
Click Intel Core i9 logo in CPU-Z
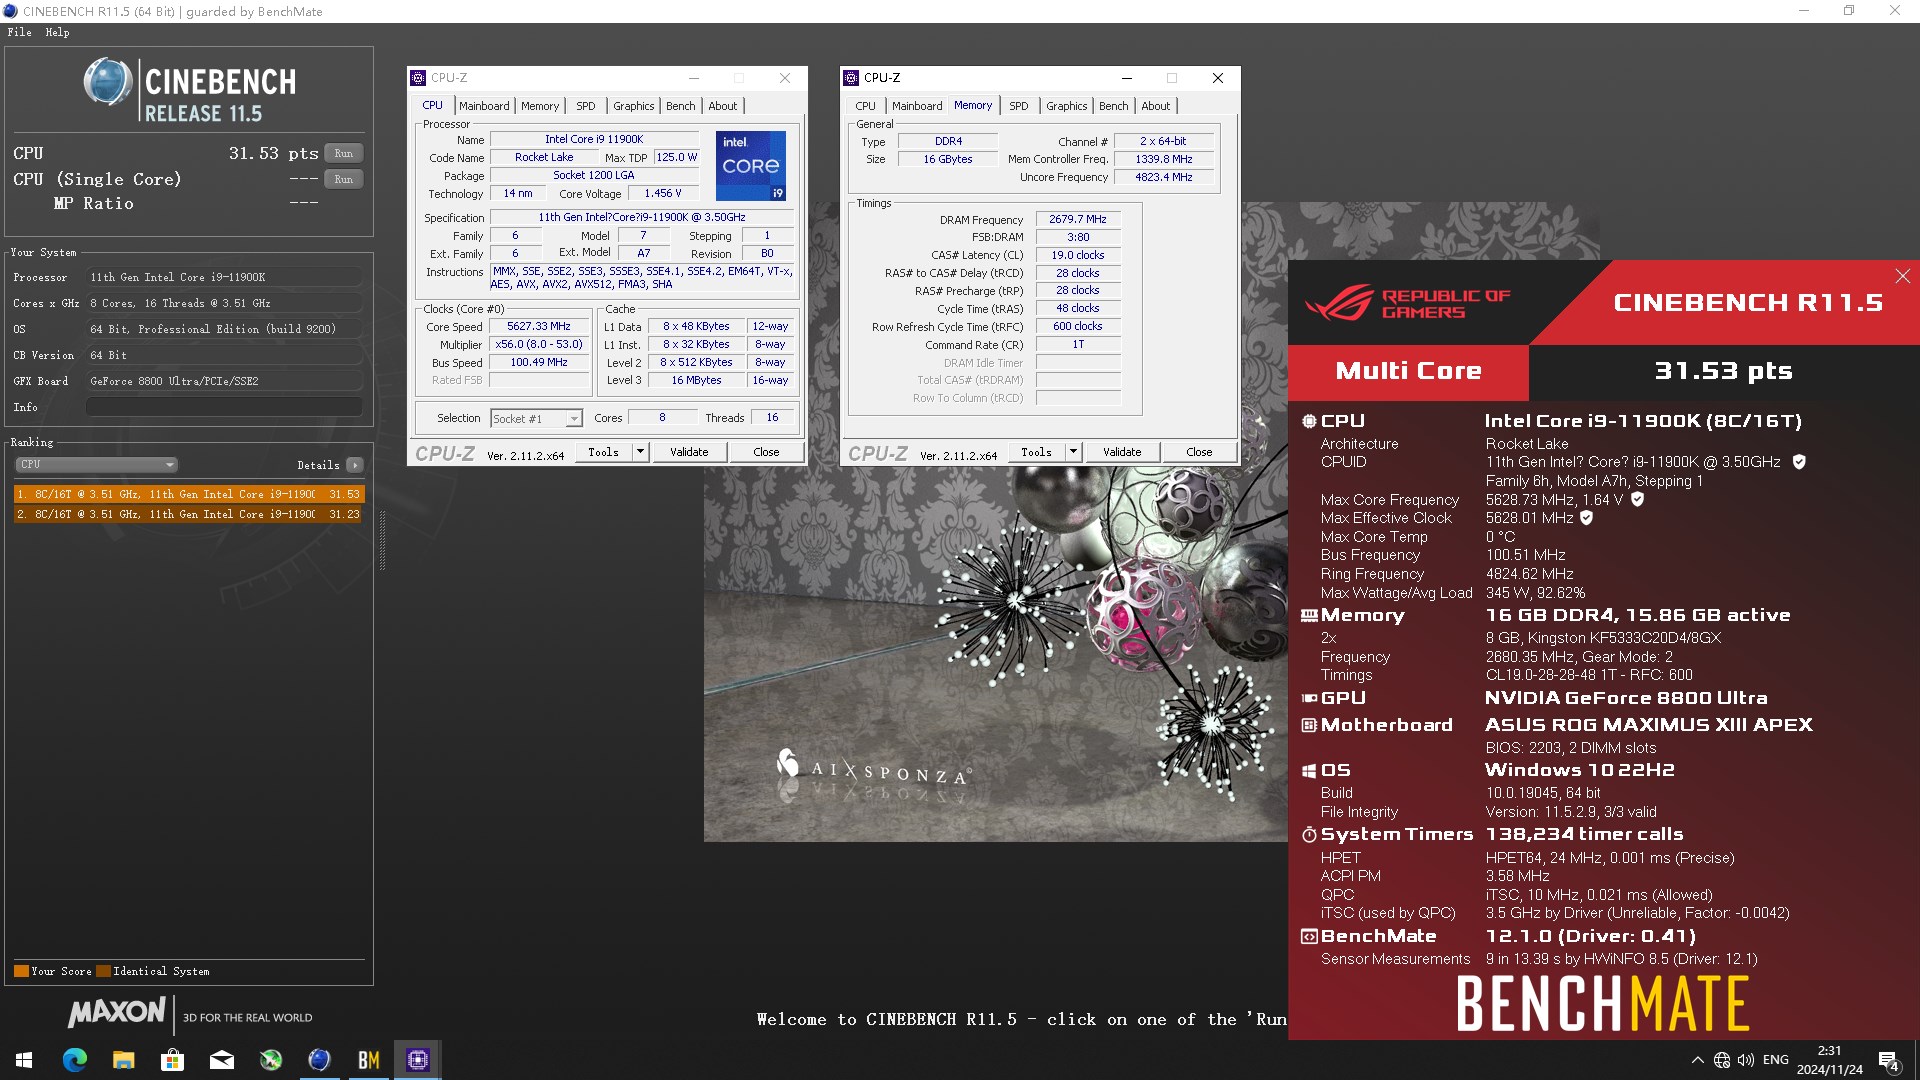tap(751, 166)
